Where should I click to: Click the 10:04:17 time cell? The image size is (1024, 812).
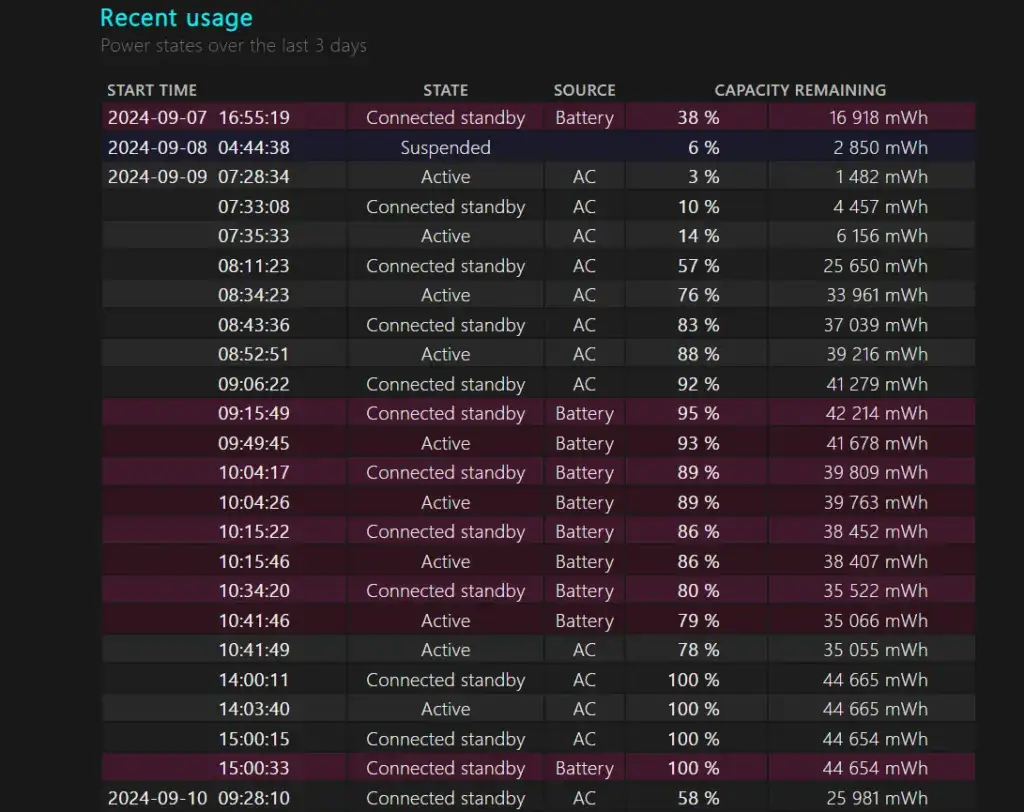pos(253,472)
